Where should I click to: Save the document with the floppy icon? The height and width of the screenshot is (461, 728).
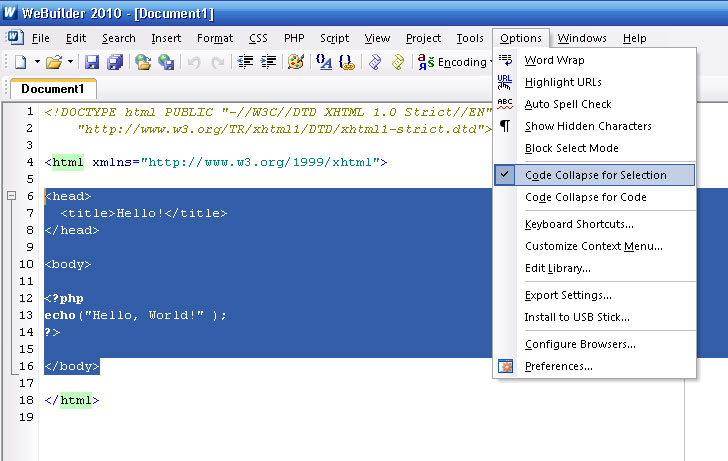tap(91, 62)
